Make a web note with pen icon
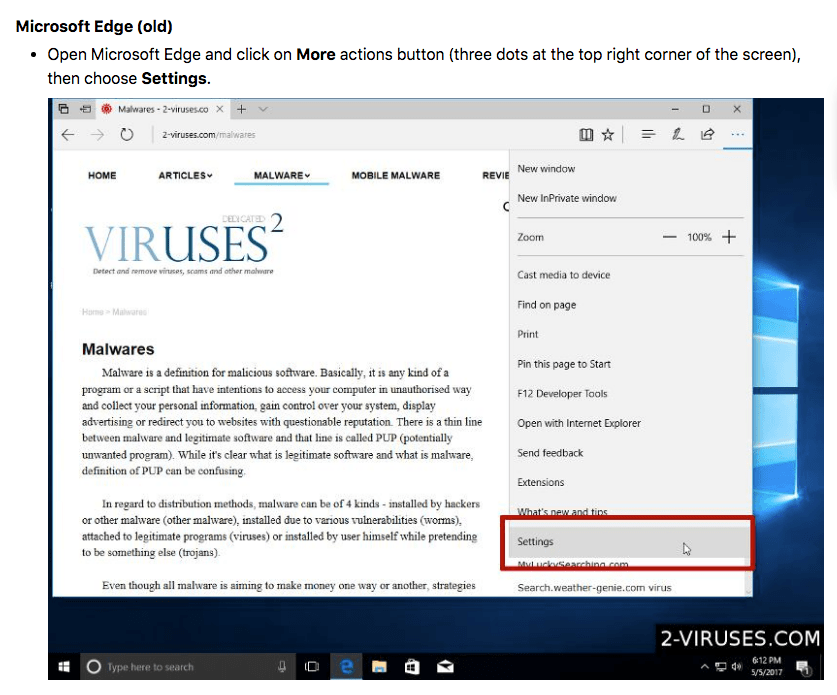 point(678,135)
